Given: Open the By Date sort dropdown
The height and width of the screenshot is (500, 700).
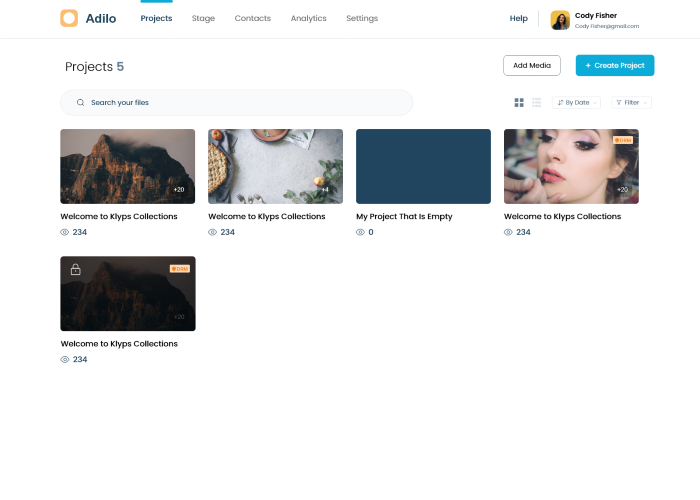Looking at the screenshot, I should (577, 102).
